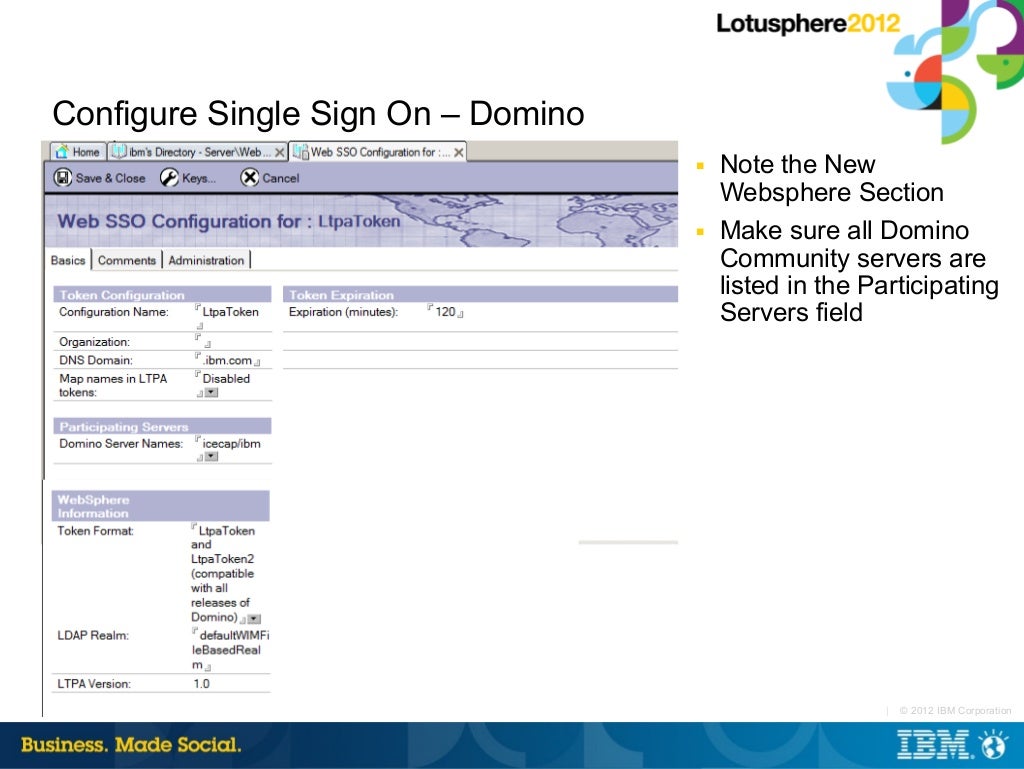Image resolution: width=1024 pixels, height=769 pixels.
Task: Click the IBM logo in footer
Action: [935, 745]
